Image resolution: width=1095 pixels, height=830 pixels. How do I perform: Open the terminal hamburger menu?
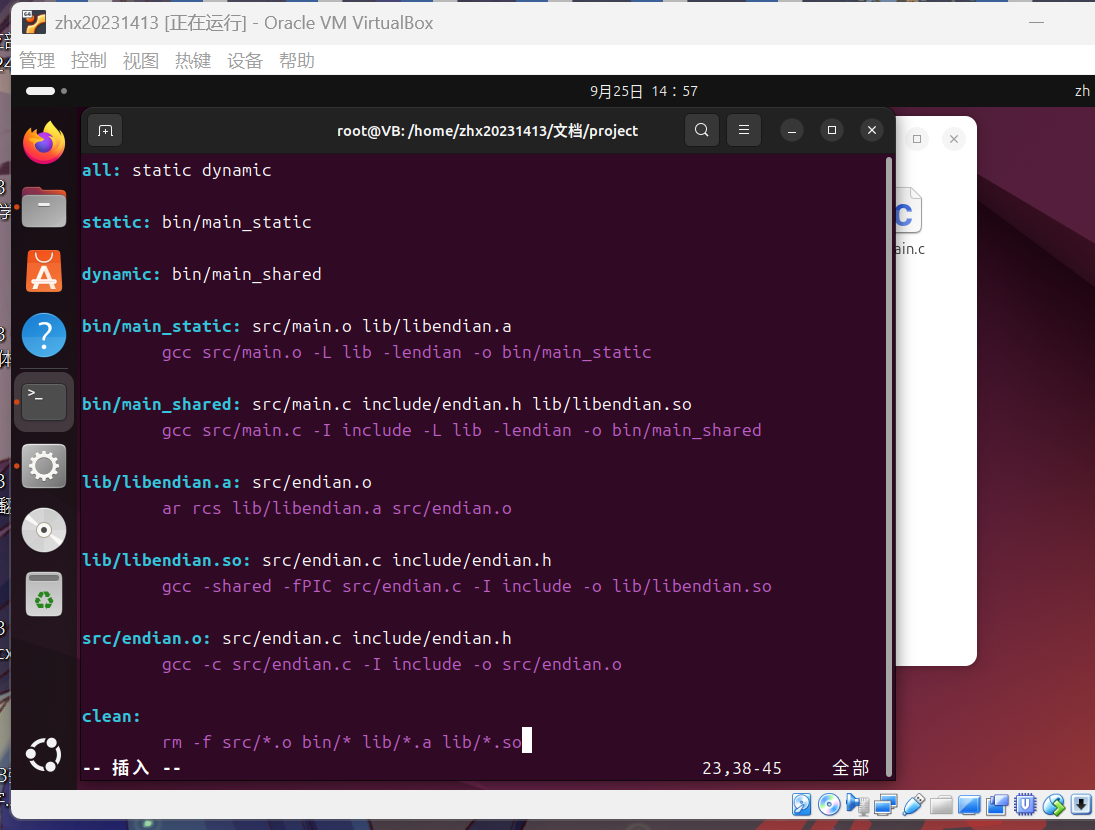click(744, 130)
